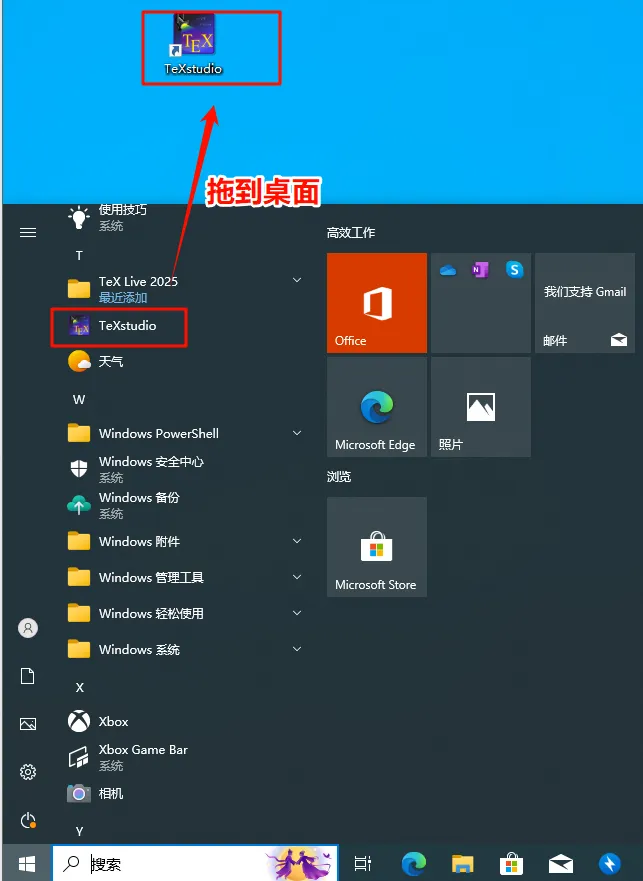The image size is (643, 881).
Task: Click in the 搜索 taskbar search box
Action: coord(196,863)
